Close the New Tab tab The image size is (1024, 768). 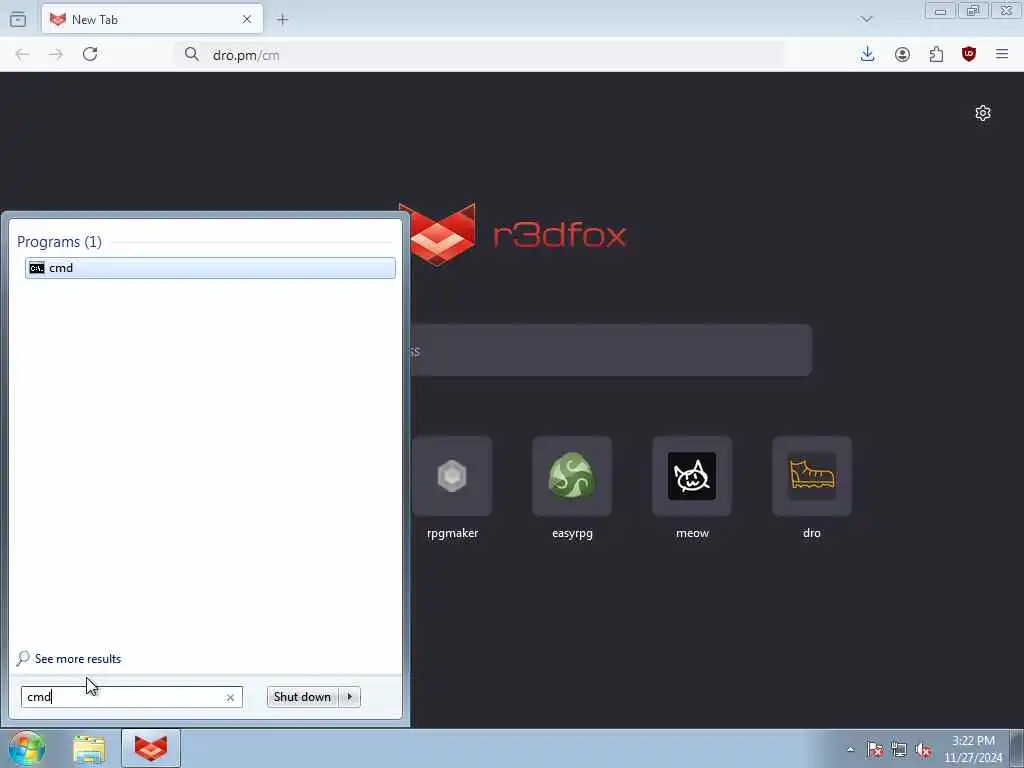tap(247, 20)
